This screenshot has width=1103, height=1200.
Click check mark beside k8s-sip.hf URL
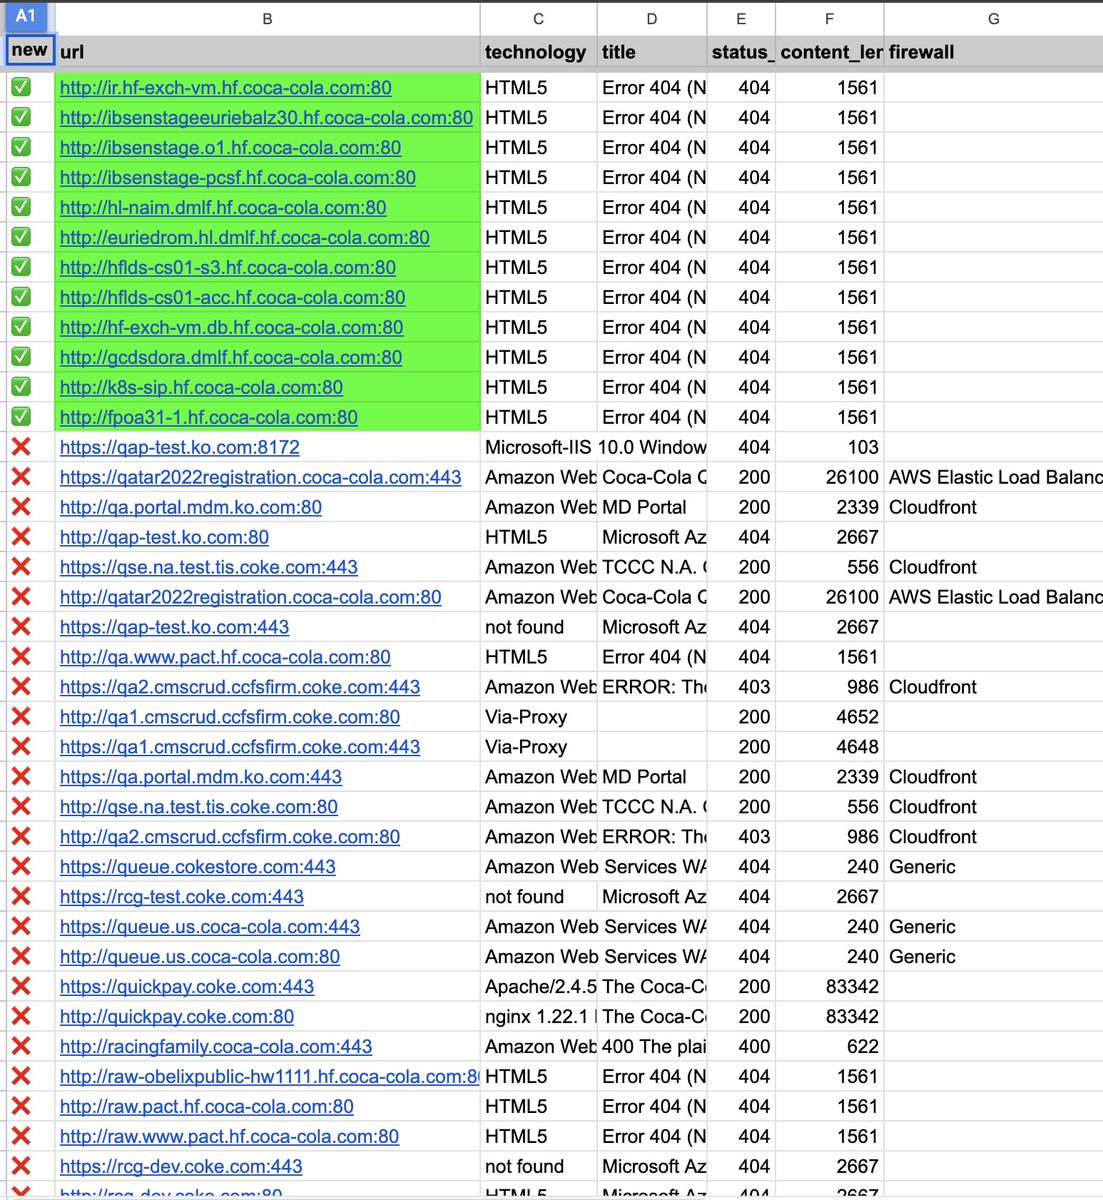pyautogui.click(x=20, y=387)
